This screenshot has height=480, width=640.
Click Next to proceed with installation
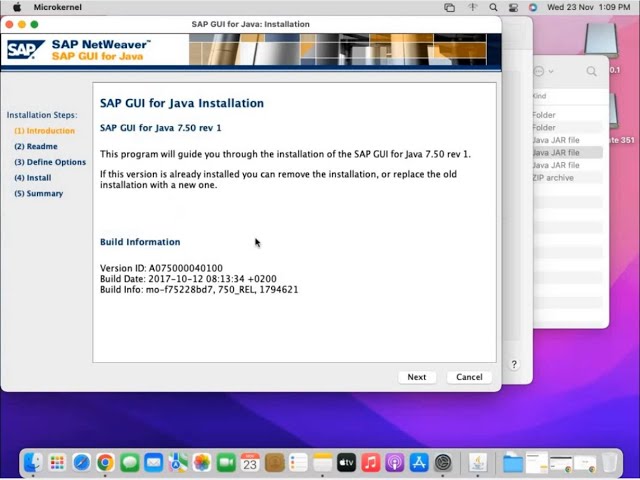[x=417, y=377]
